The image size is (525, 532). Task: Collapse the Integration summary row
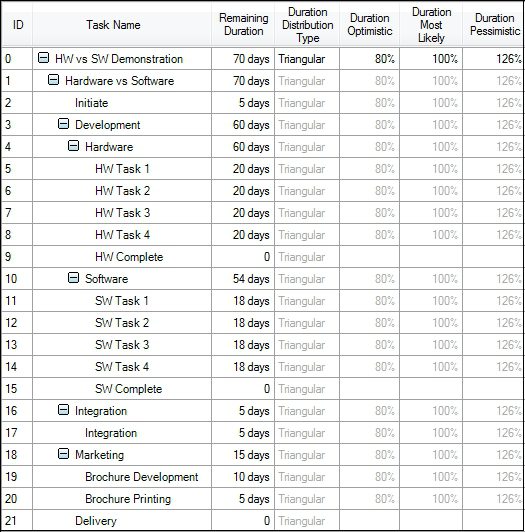click(x=63, y=410)
